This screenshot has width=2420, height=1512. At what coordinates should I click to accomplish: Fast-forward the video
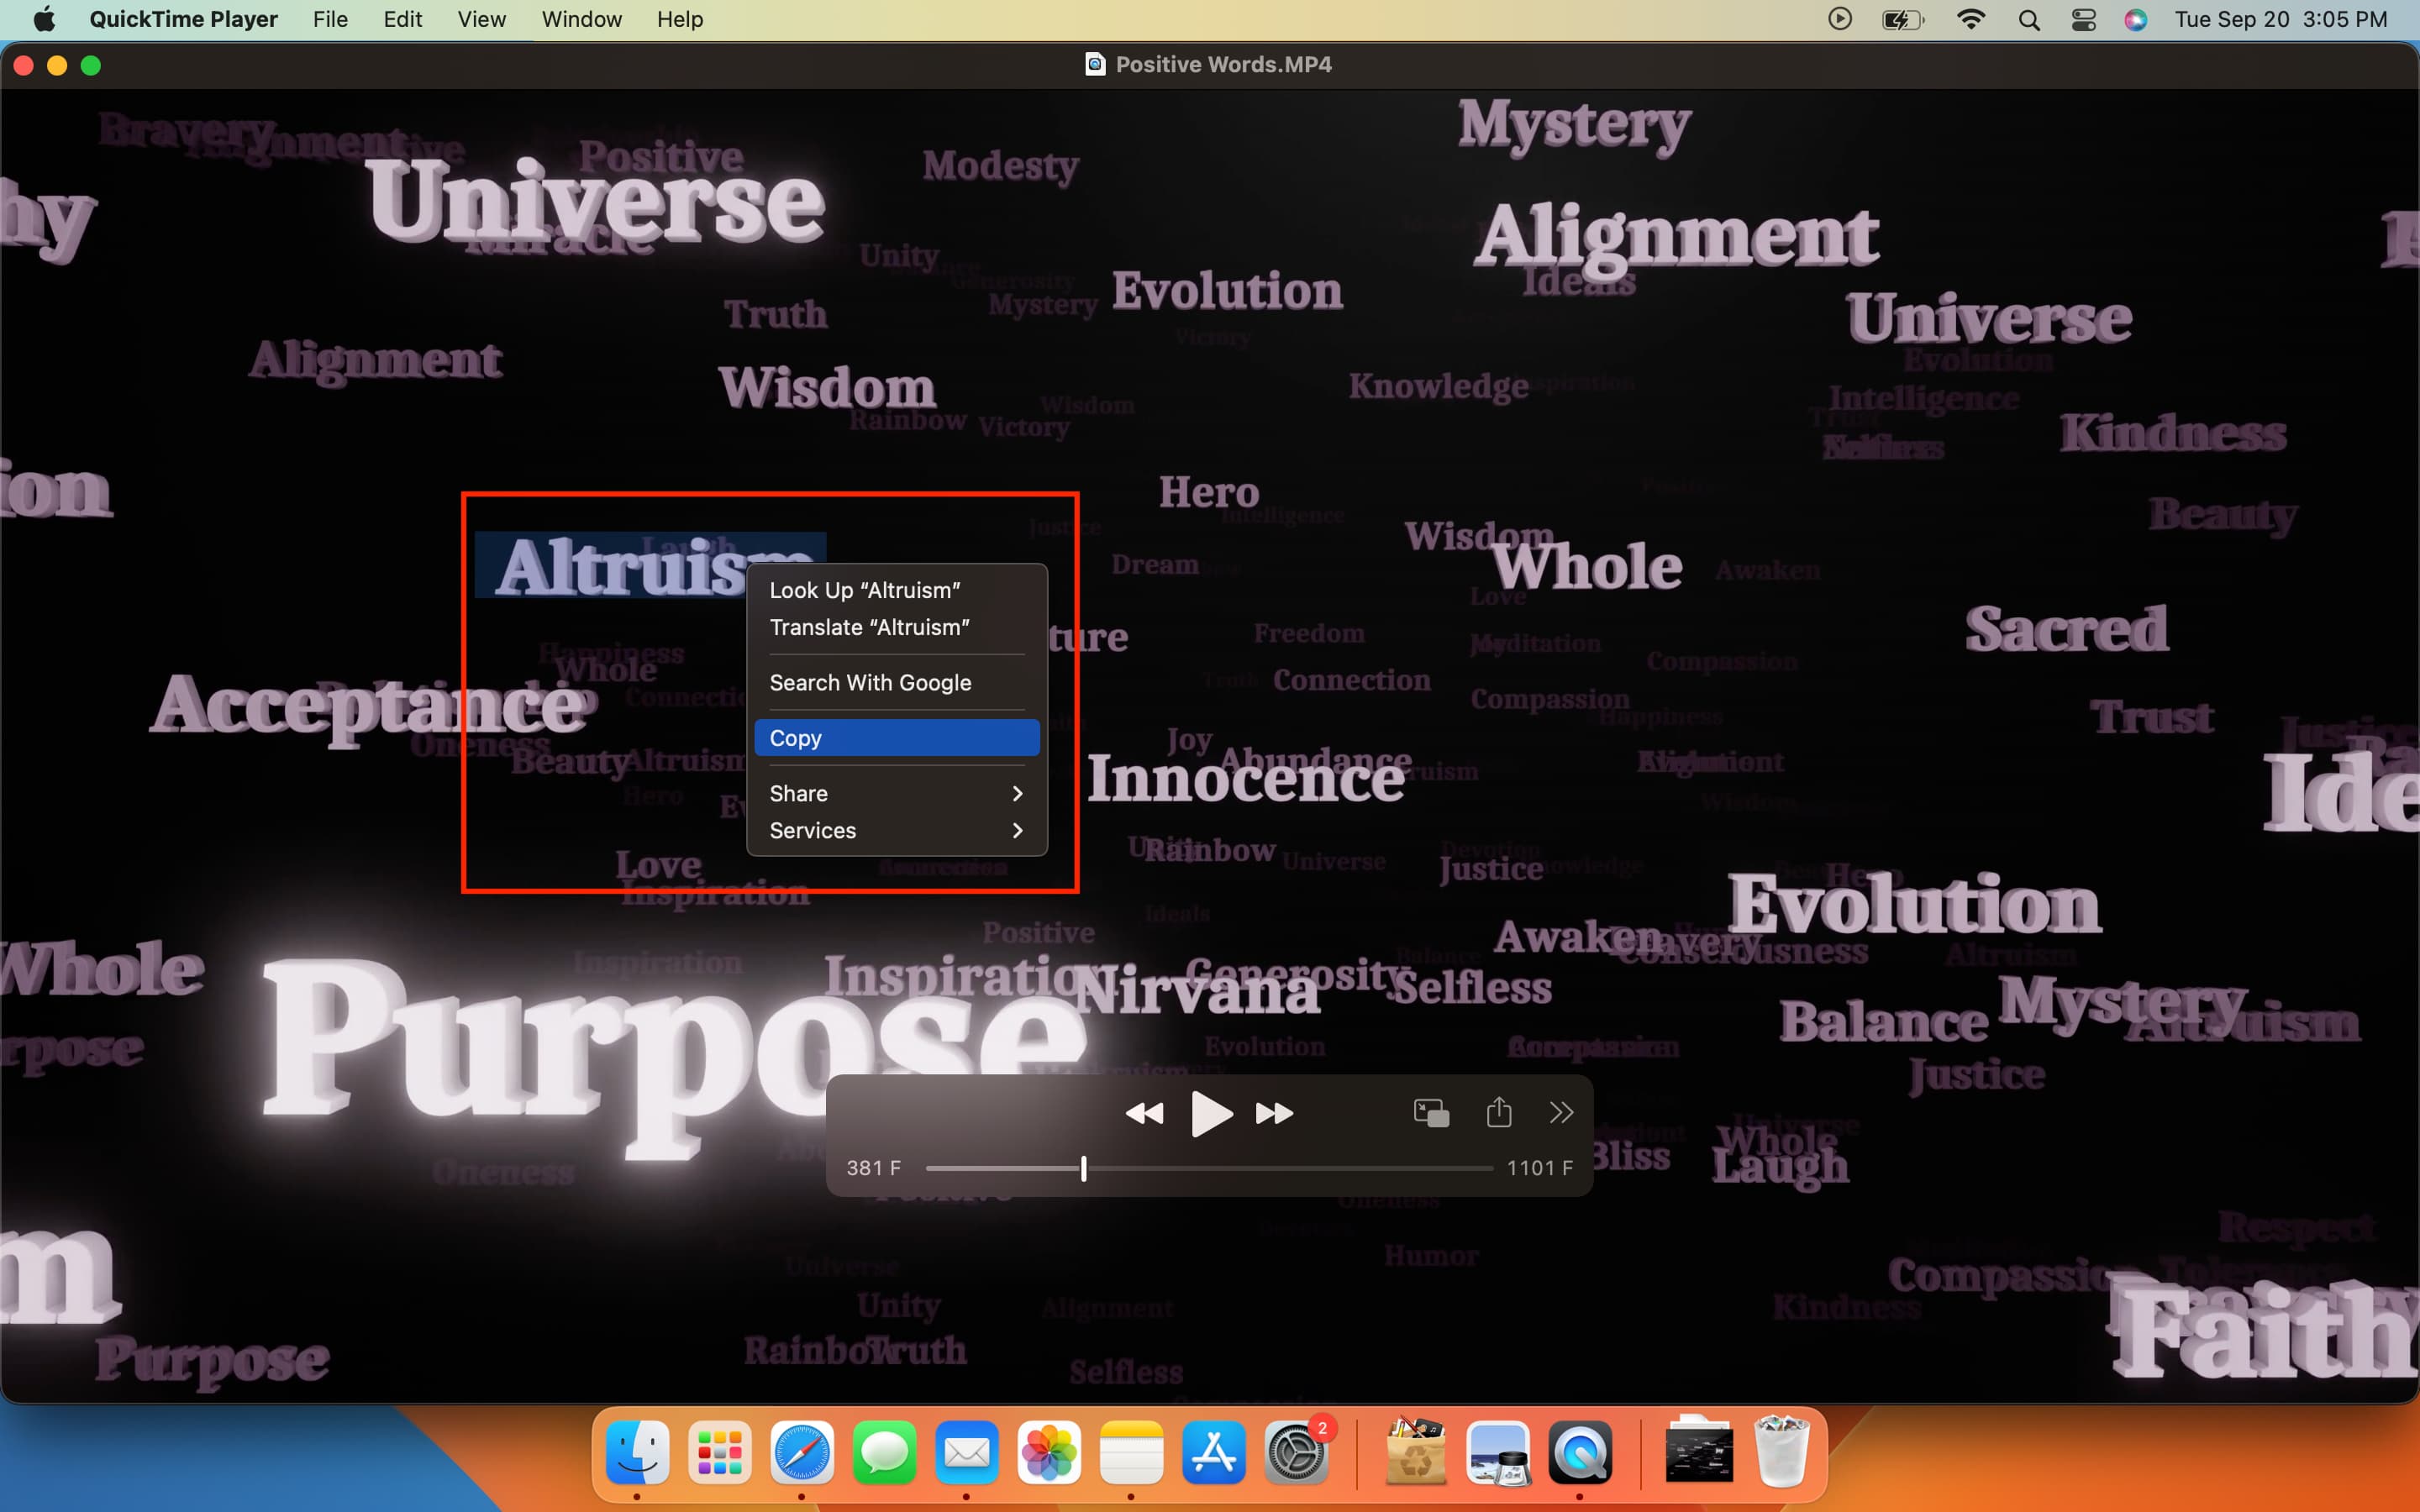pyautogui.click(x=1274, y=1113)
